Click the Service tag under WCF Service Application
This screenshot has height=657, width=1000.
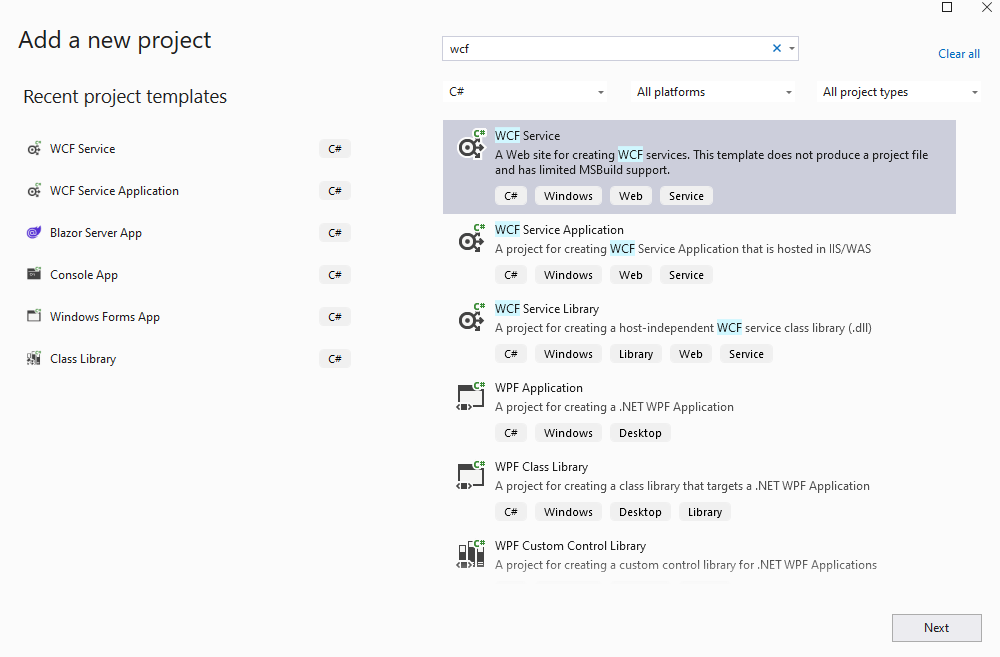tap(686, 275)
